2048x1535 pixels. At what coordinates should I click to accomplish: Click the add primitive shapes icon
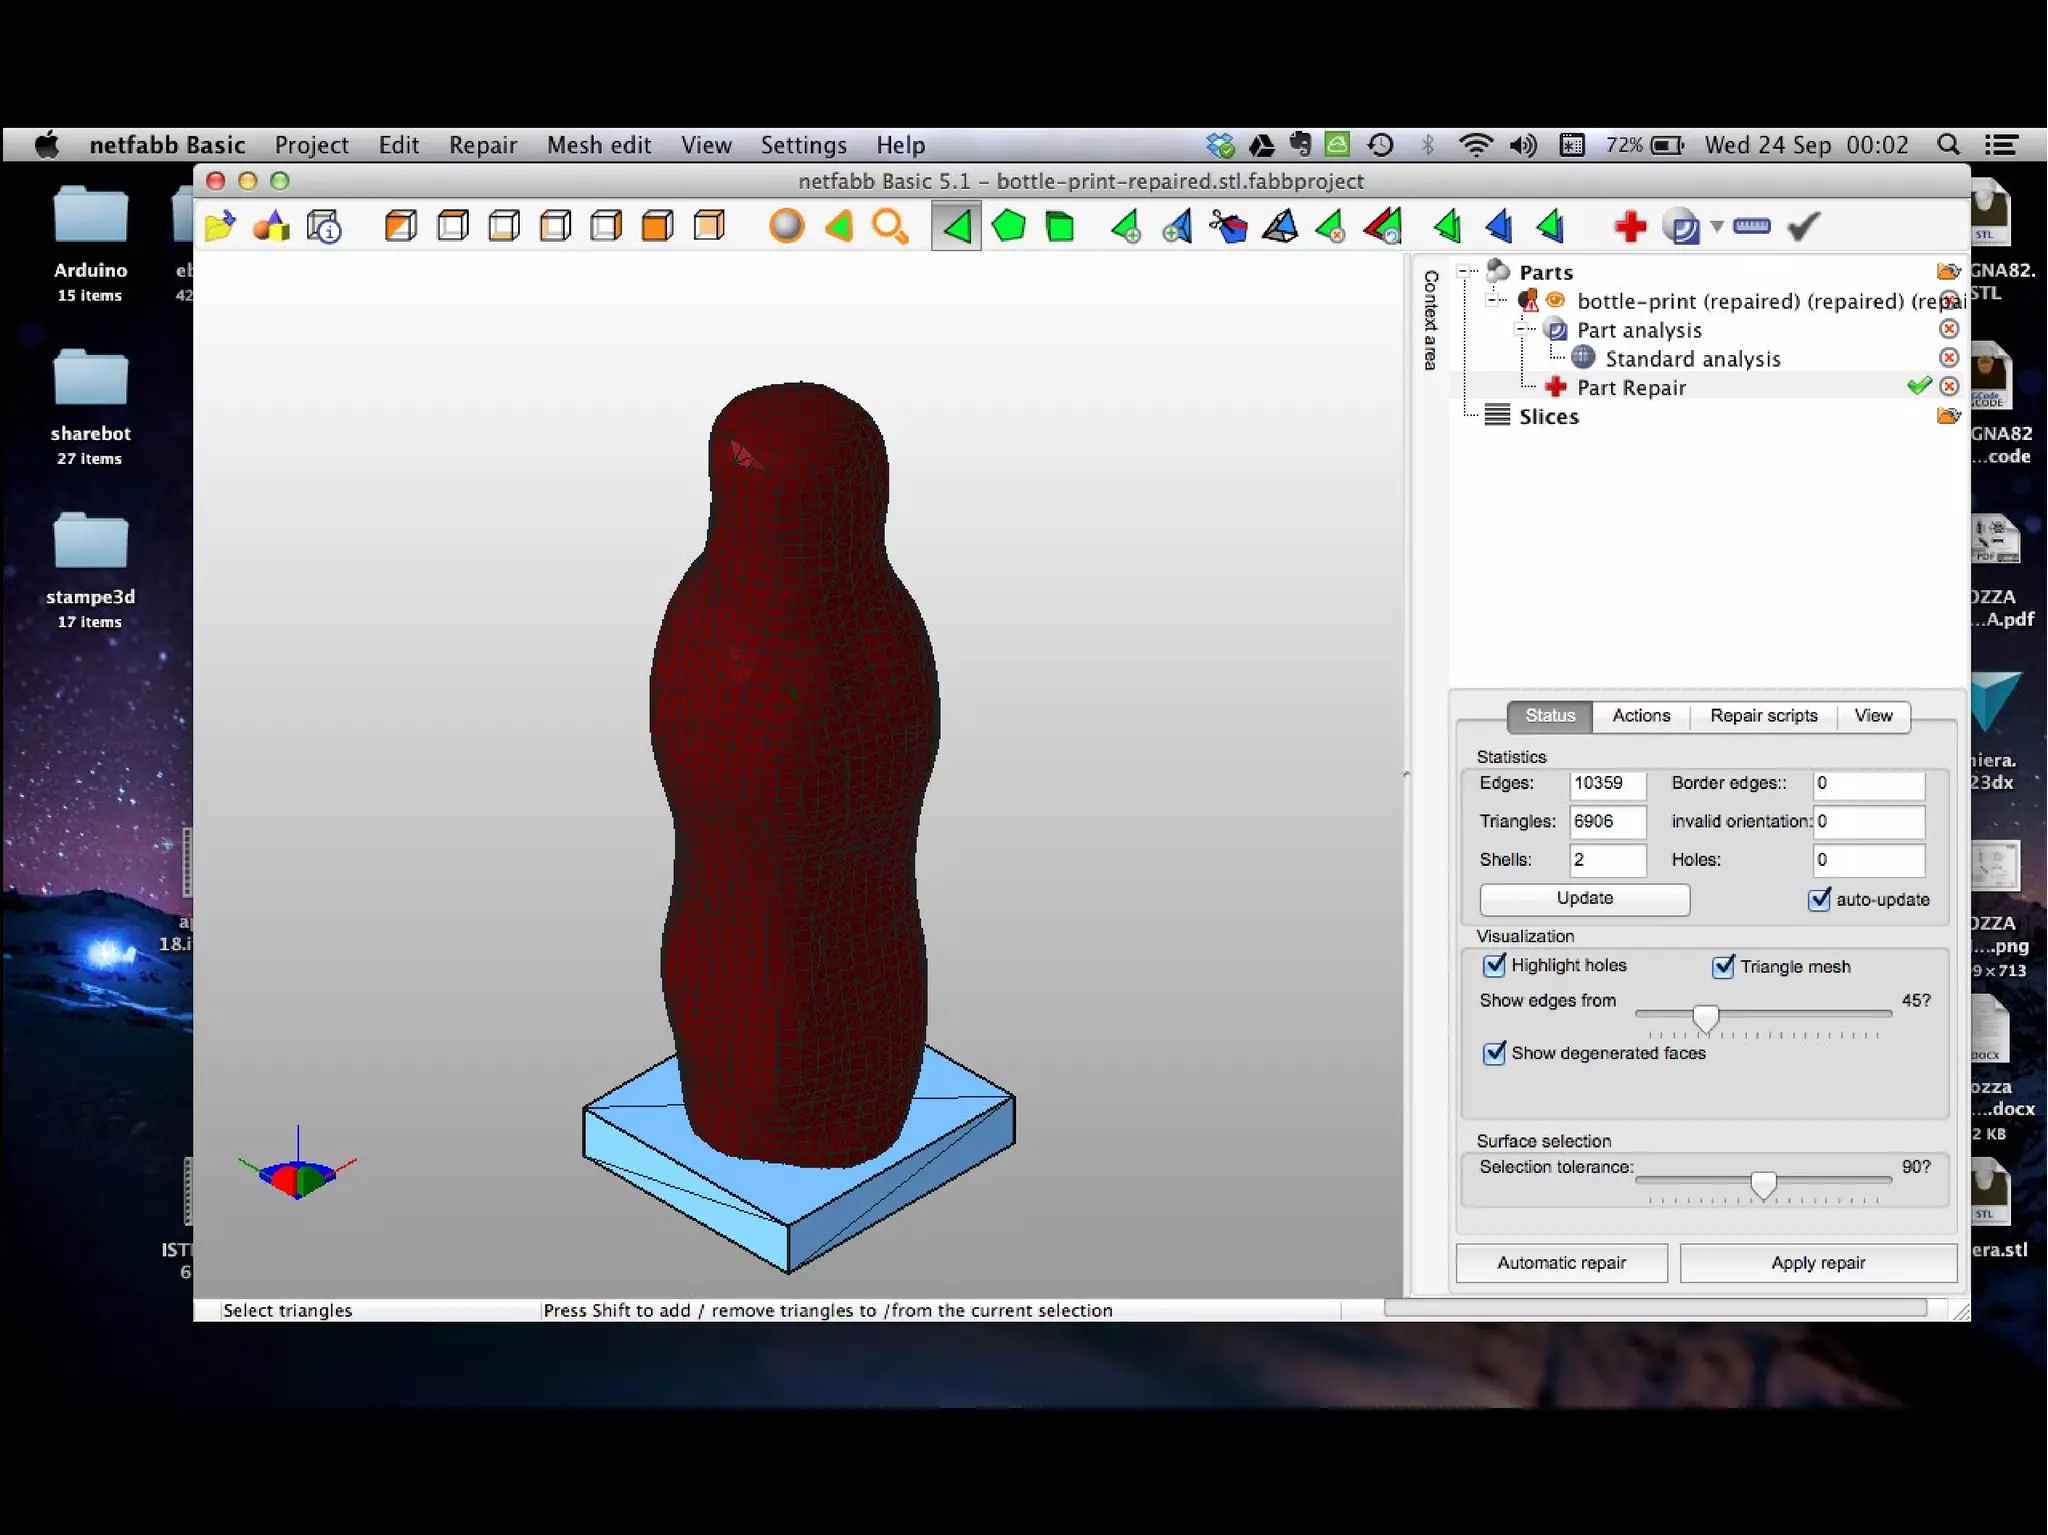click(271, 227)
